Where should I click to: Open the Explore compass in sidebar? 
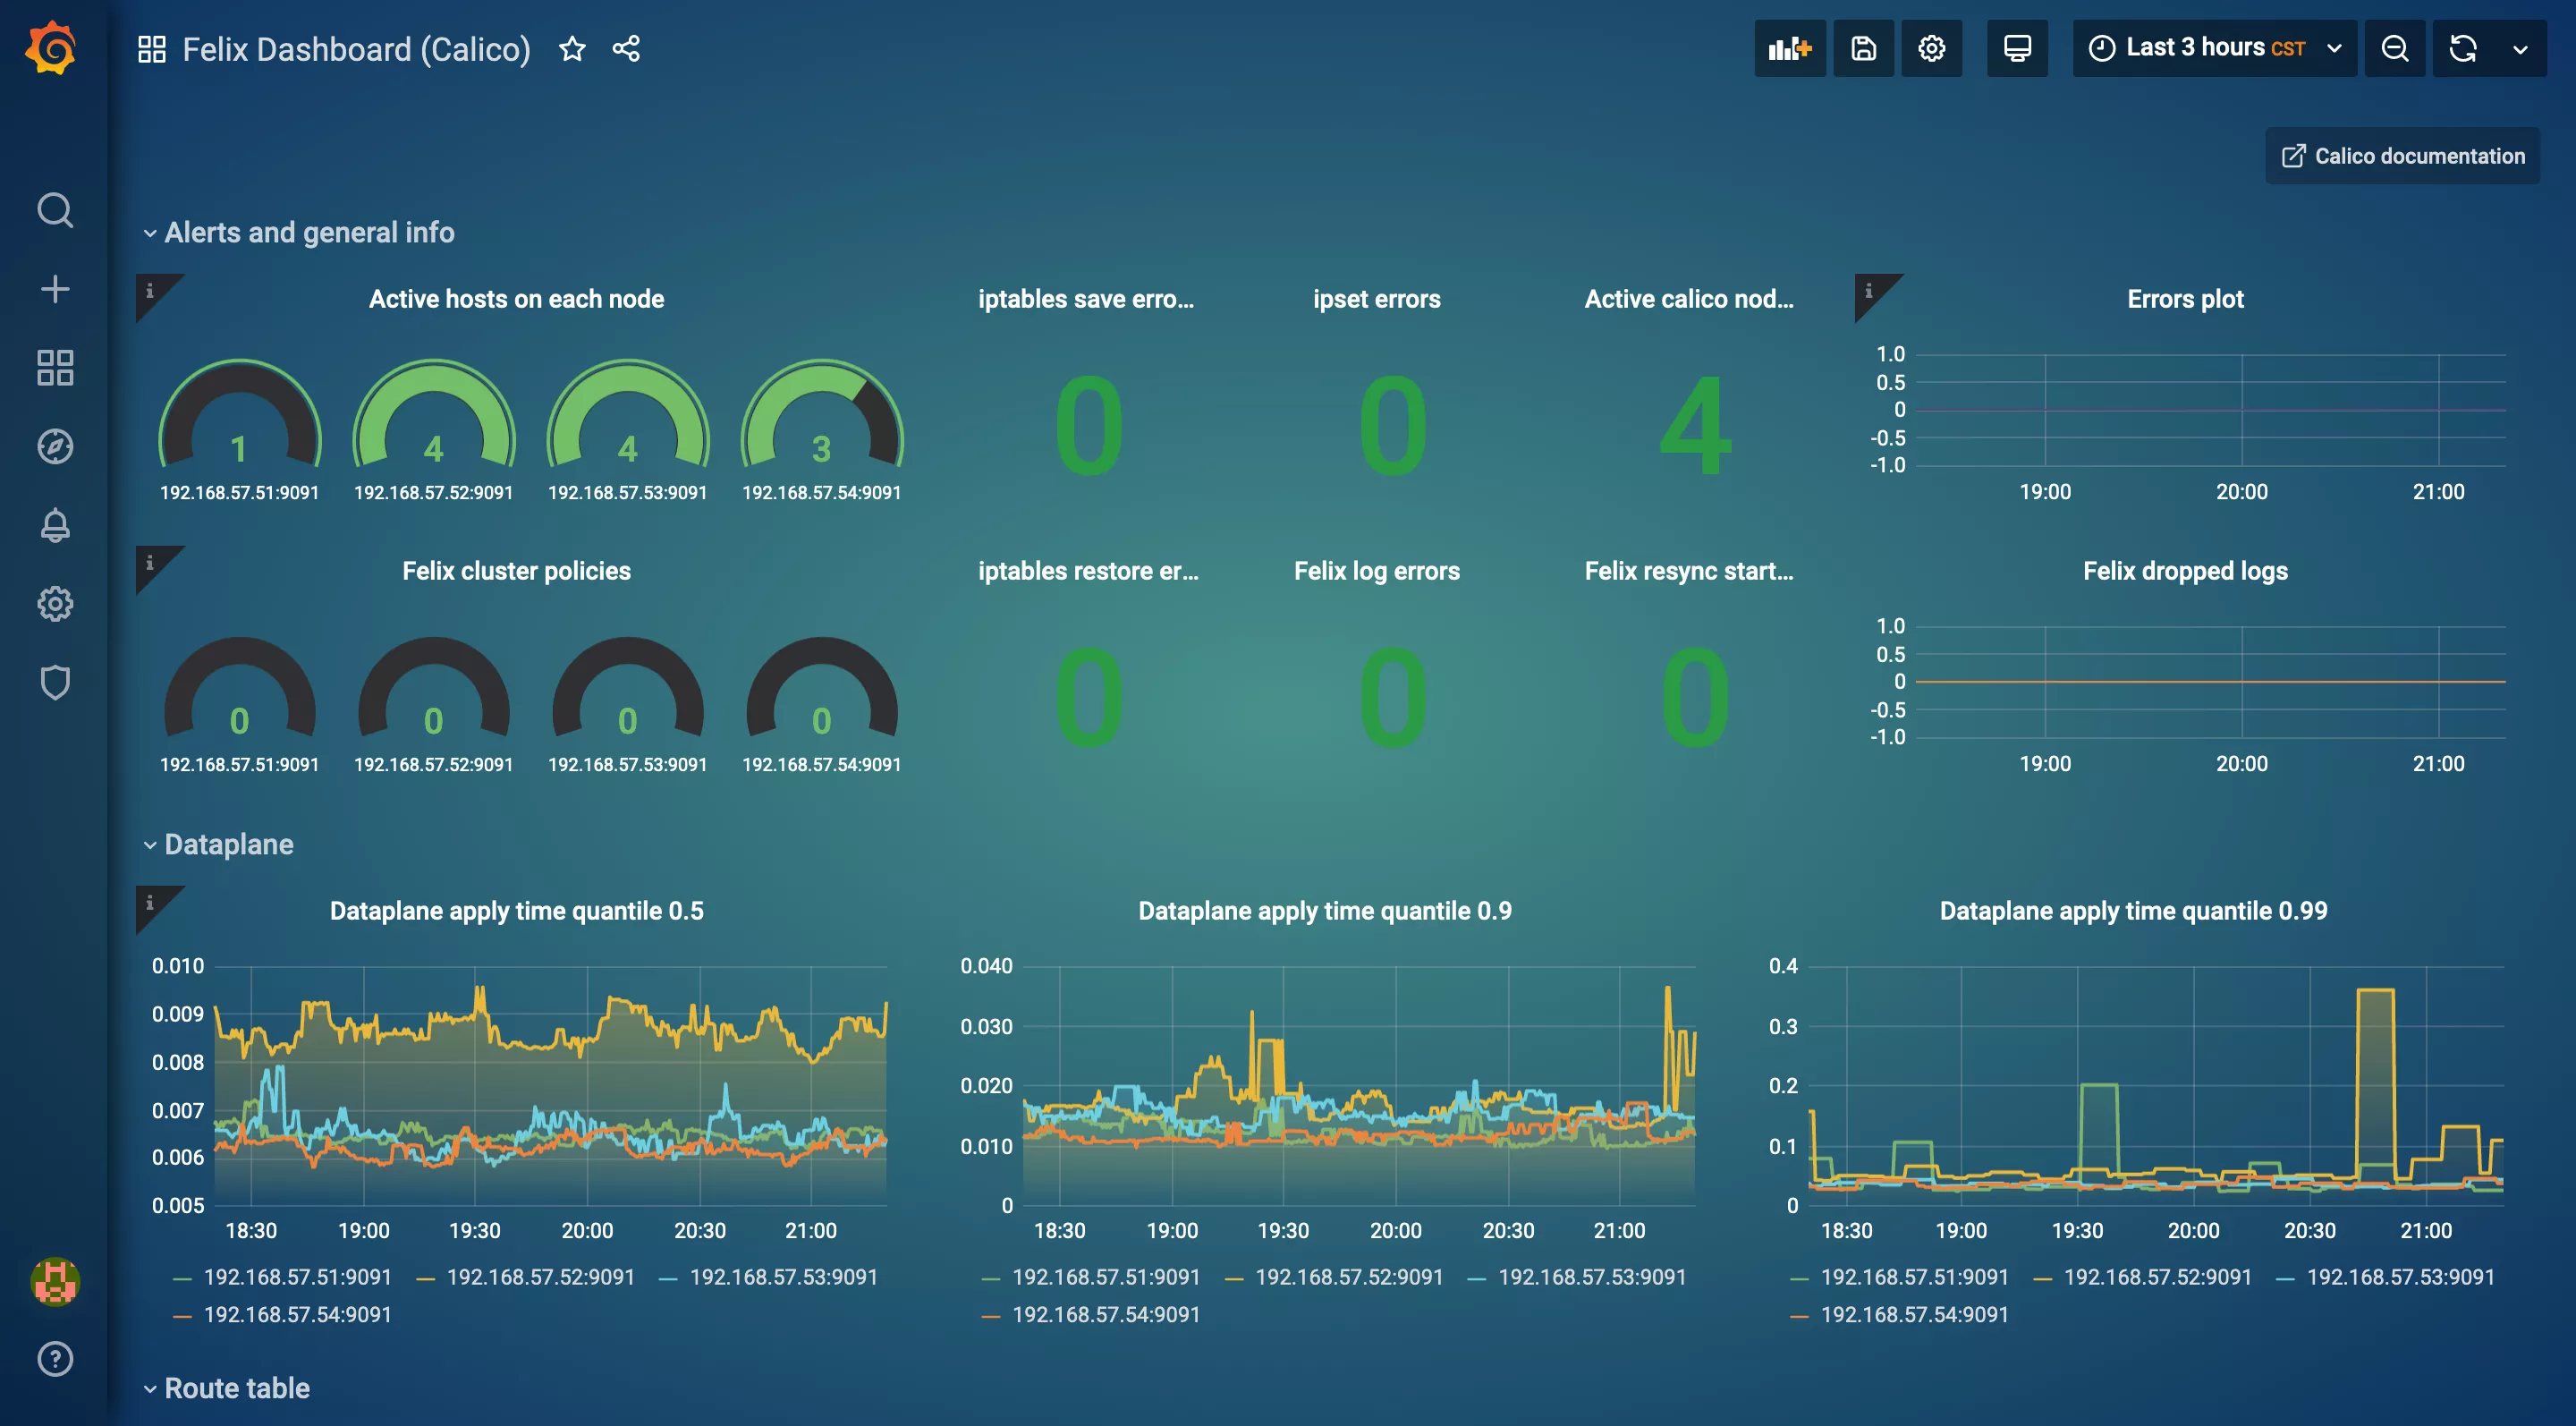click(x=55, y=446)
